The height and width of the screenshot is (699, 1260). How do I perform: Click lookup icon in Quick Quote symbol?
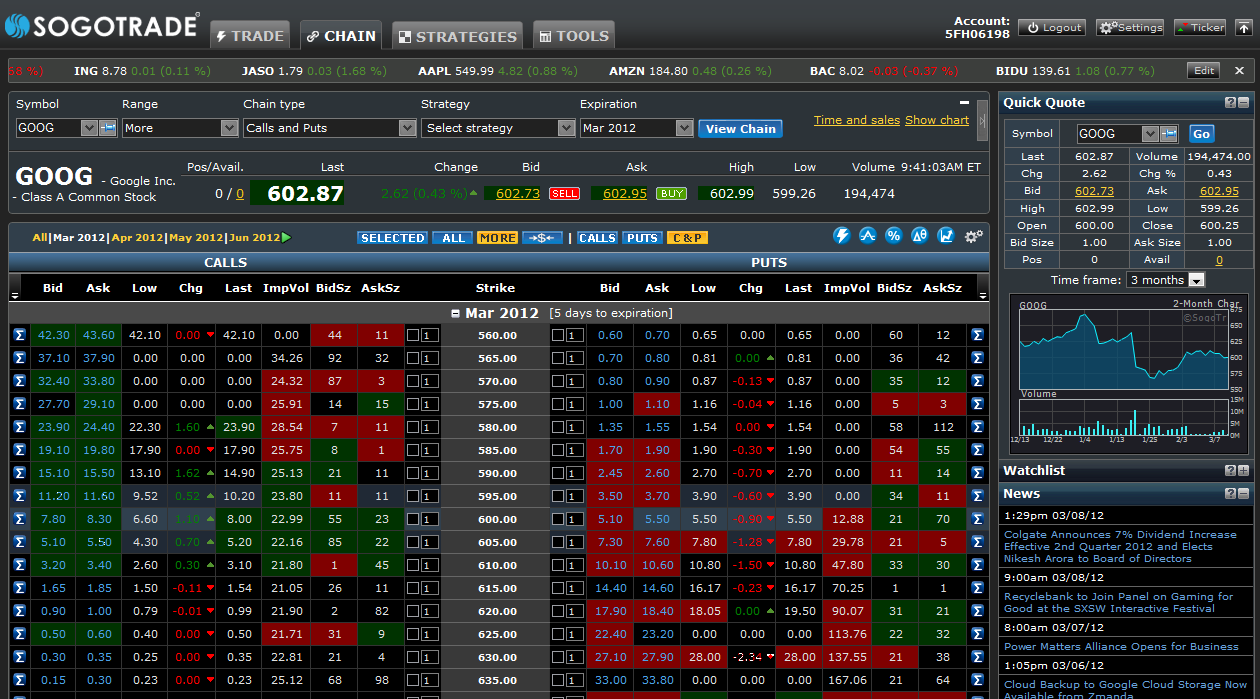point(1168,134)
